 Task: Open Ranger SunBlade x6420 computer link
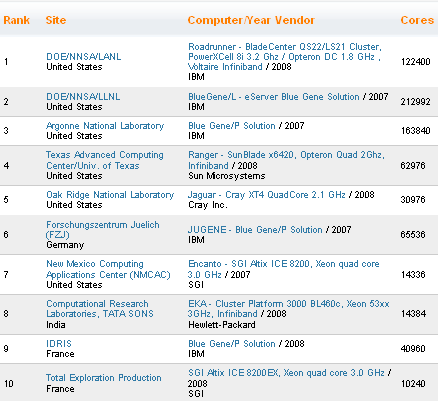pos(286,160)
